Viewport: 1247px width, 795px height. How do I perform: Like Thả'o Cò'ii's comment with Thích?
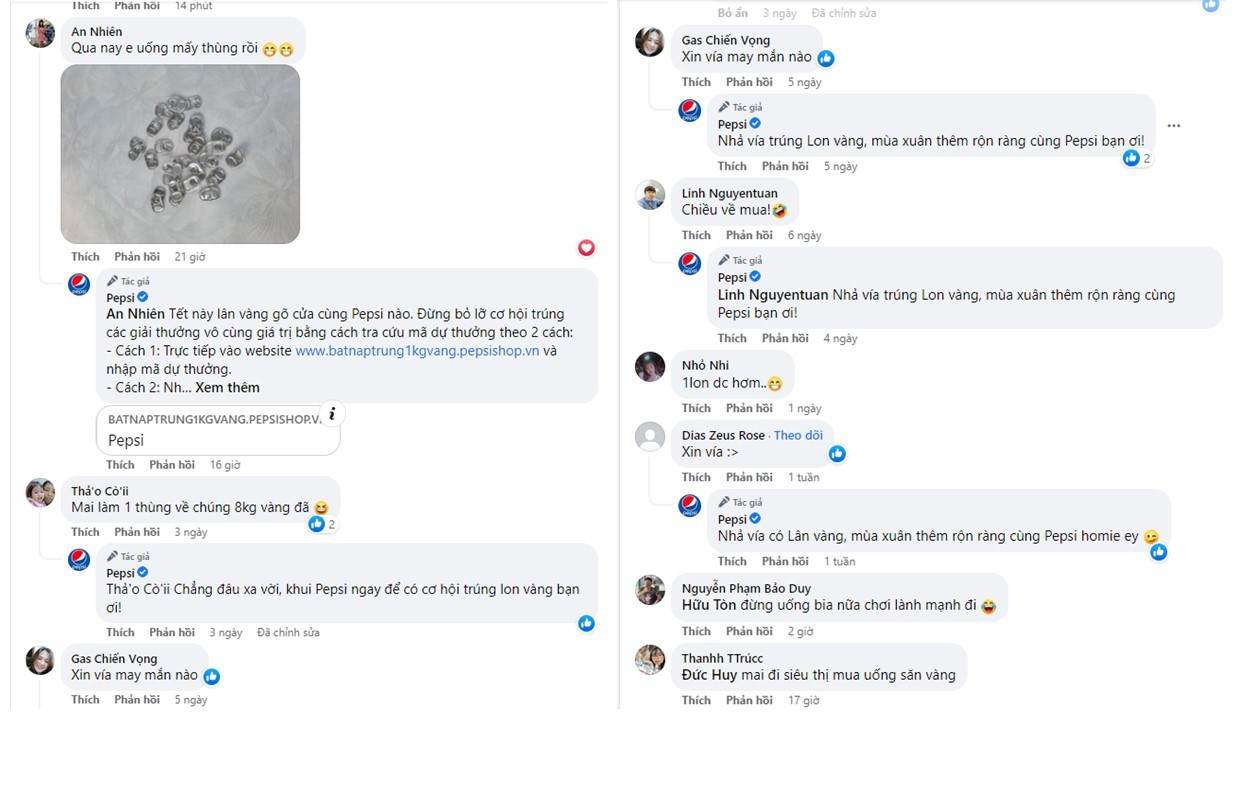point(85,532)
